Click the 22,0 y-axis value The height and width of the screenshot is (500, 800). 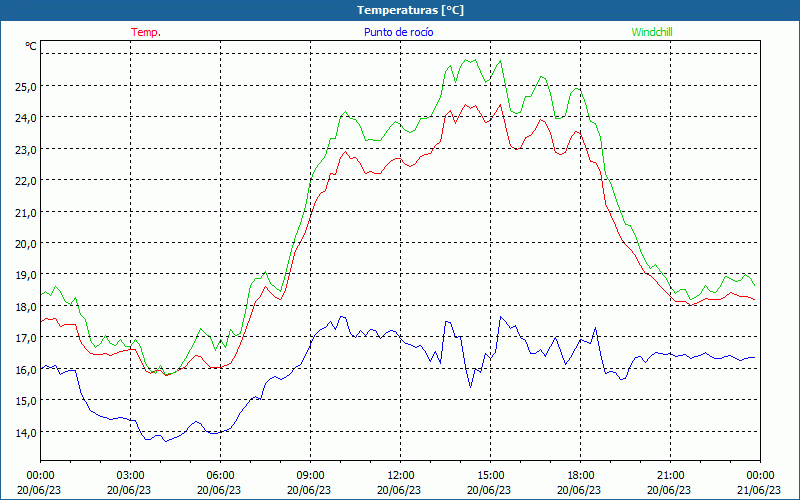[26, 181]
